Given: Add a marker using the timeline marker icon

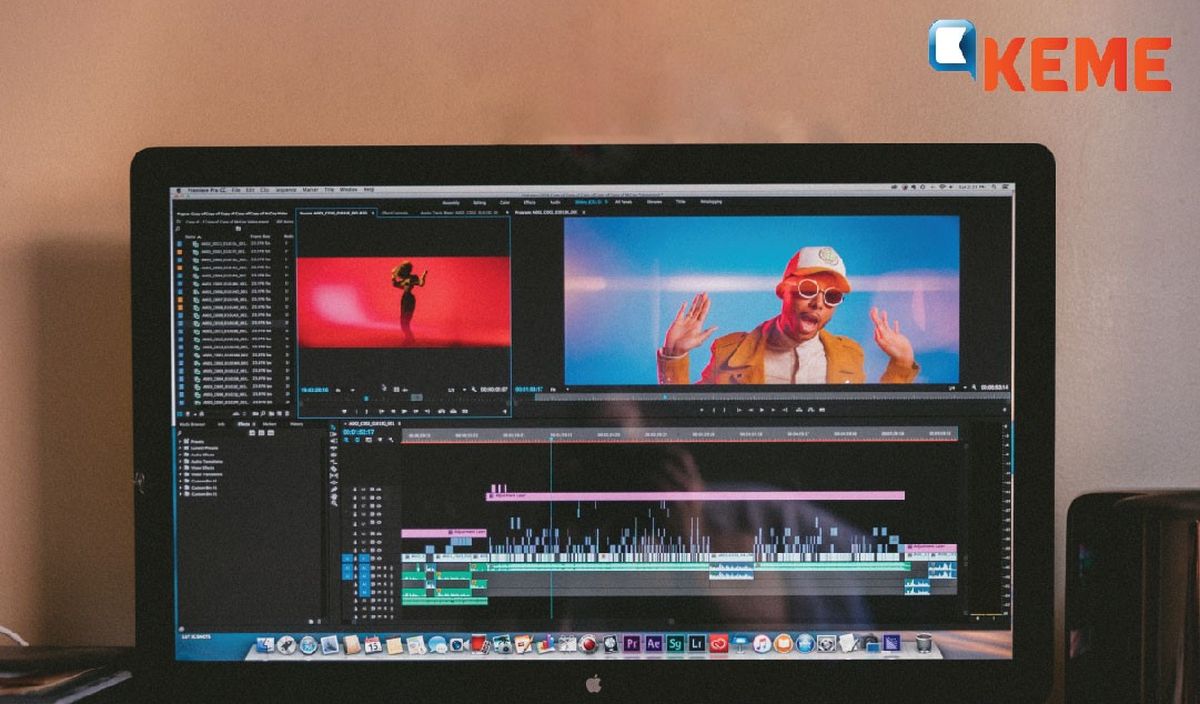Looking at the screenshot, I should tap(380, 440).
